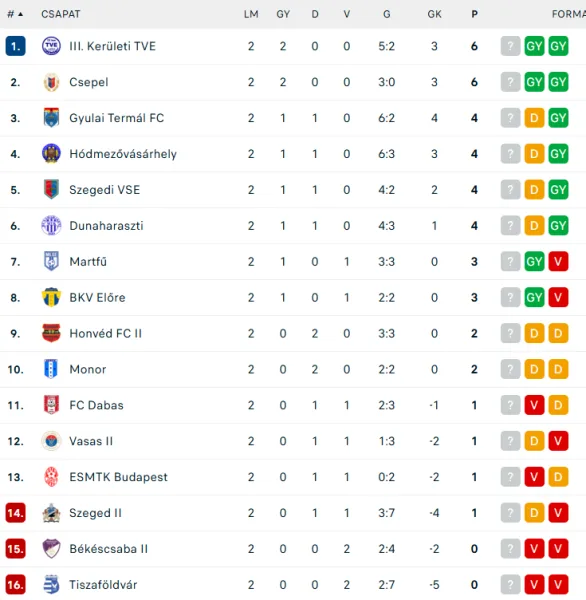Click the Tiszaföldvár team logo
The height and width of the screenshot is (600, 586).
coord(51,584)
